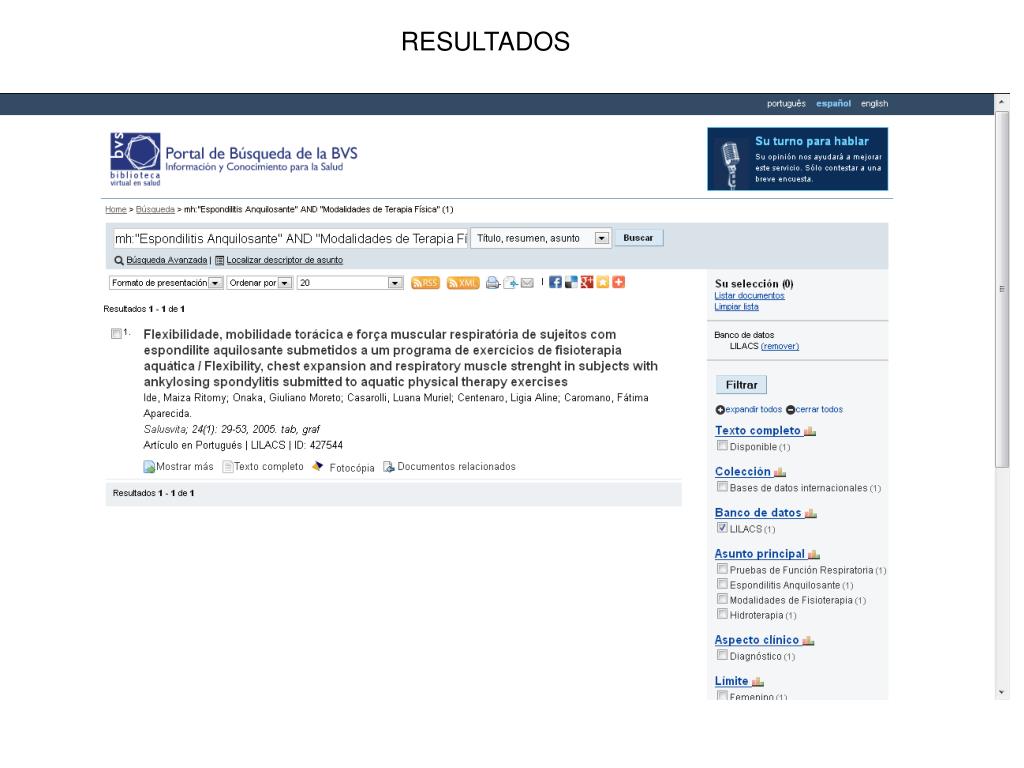Viewport: 1024px width, 768px height.
Task: Expand the Colección filter heading
Action: coord(743,472)
